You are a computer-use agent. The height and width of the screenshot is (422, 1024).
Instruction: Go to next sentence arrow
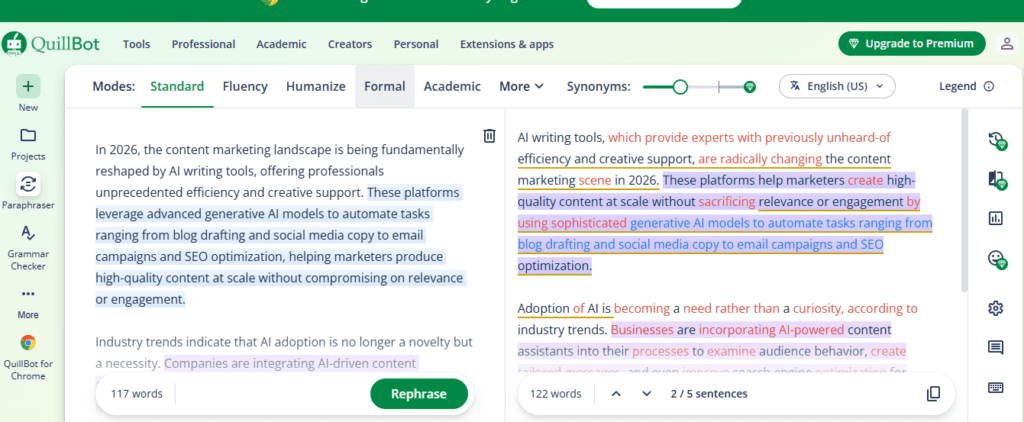pyautogui.click(x=647, y=394)
